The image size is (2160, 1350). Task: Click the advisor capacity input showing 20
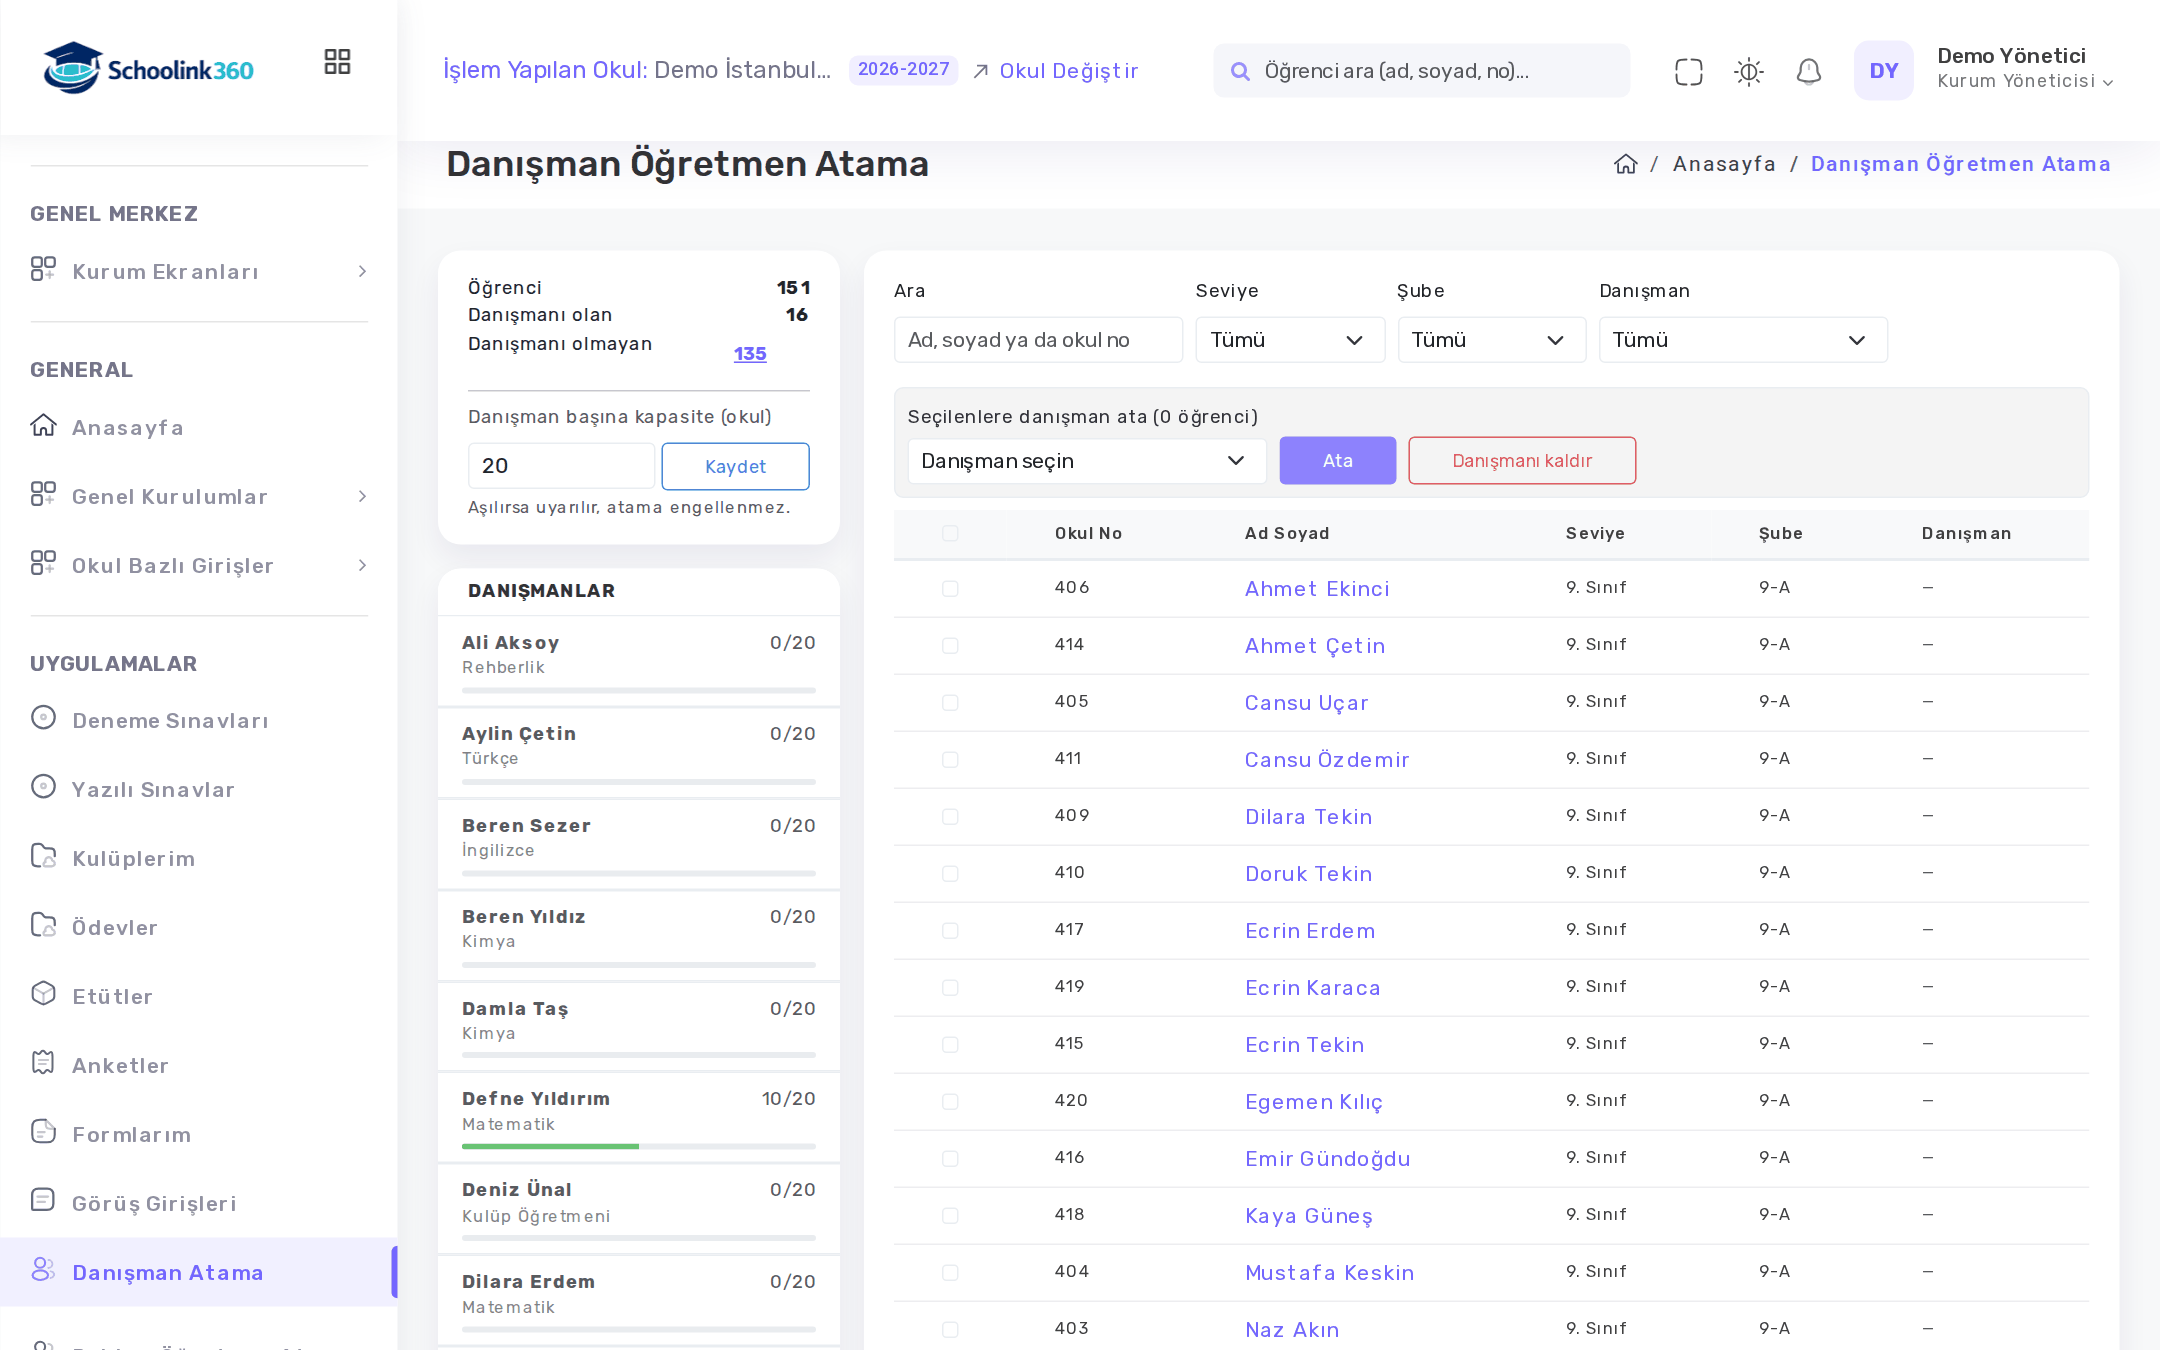click(x=561, y=466)
